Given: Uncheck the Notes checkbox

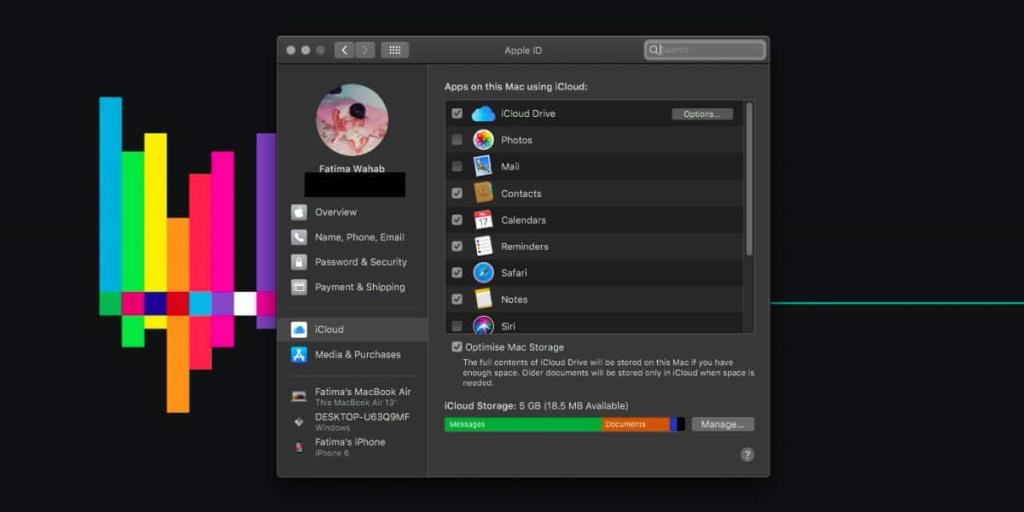Looking at the screenshot, I should (457, 299).
